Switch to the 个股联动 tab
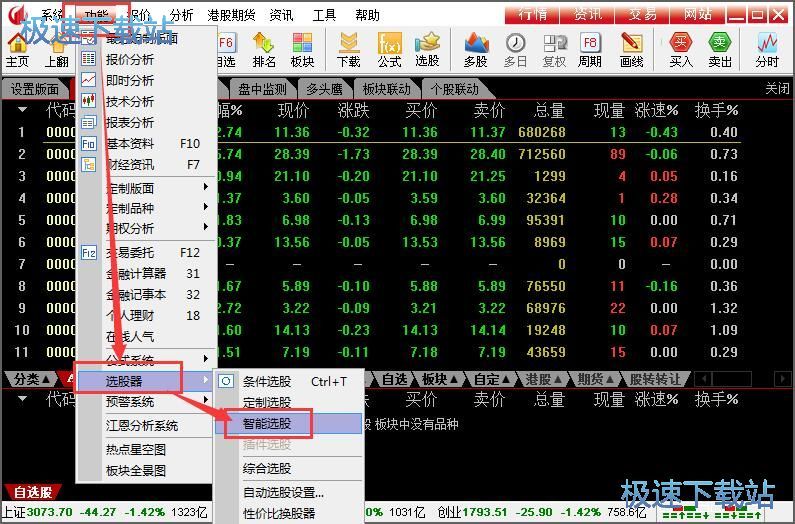This screenshot has width=795, height=524. pos(454,90)
